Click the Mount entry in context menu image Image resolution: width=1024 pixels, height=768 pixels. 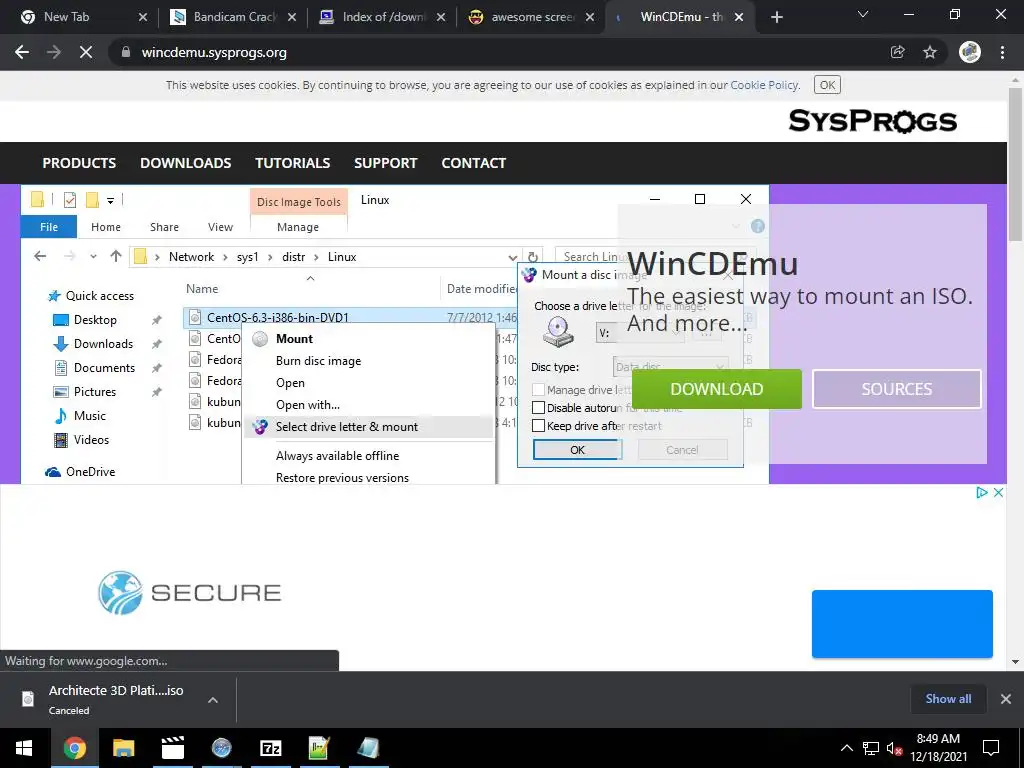tap(294, 338)
